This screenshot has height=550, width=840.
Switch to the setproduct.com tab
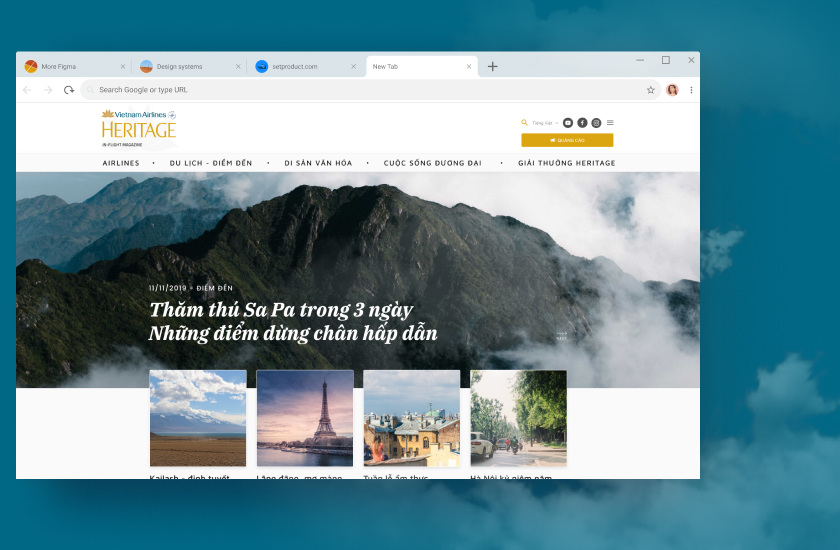(x=305, y=66)
